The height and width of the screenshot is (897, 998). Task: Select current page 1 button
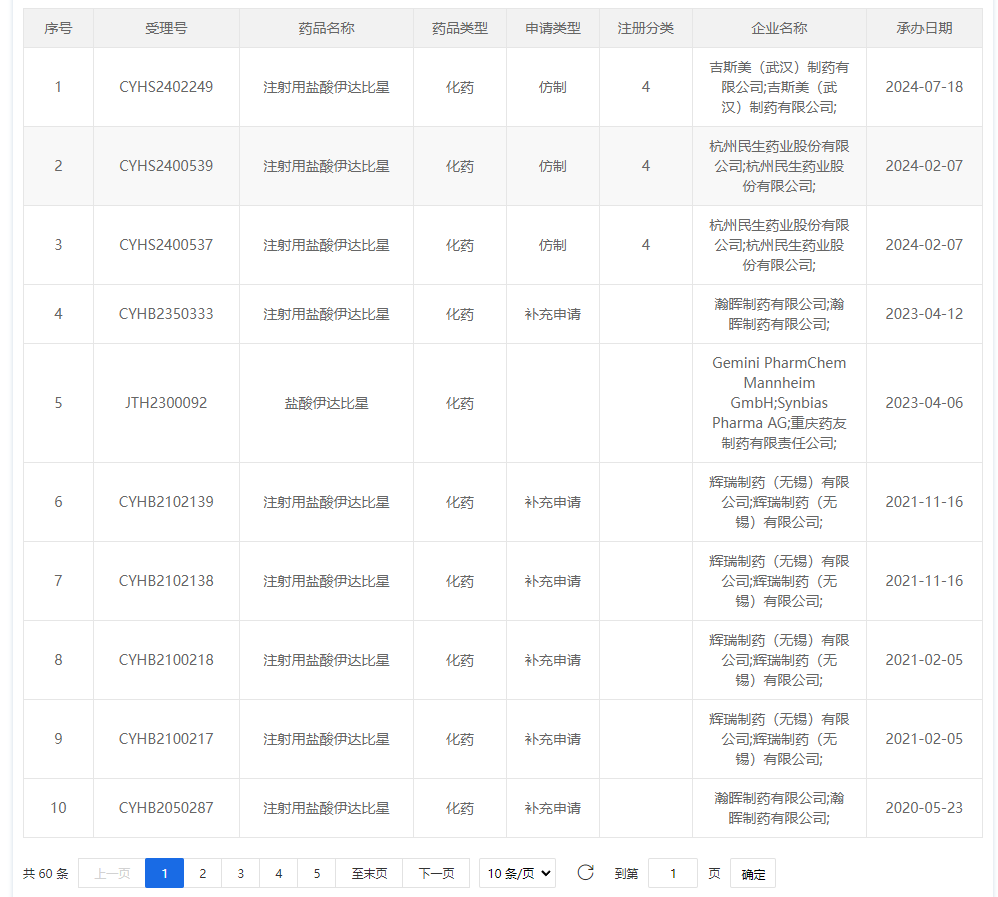164,873
